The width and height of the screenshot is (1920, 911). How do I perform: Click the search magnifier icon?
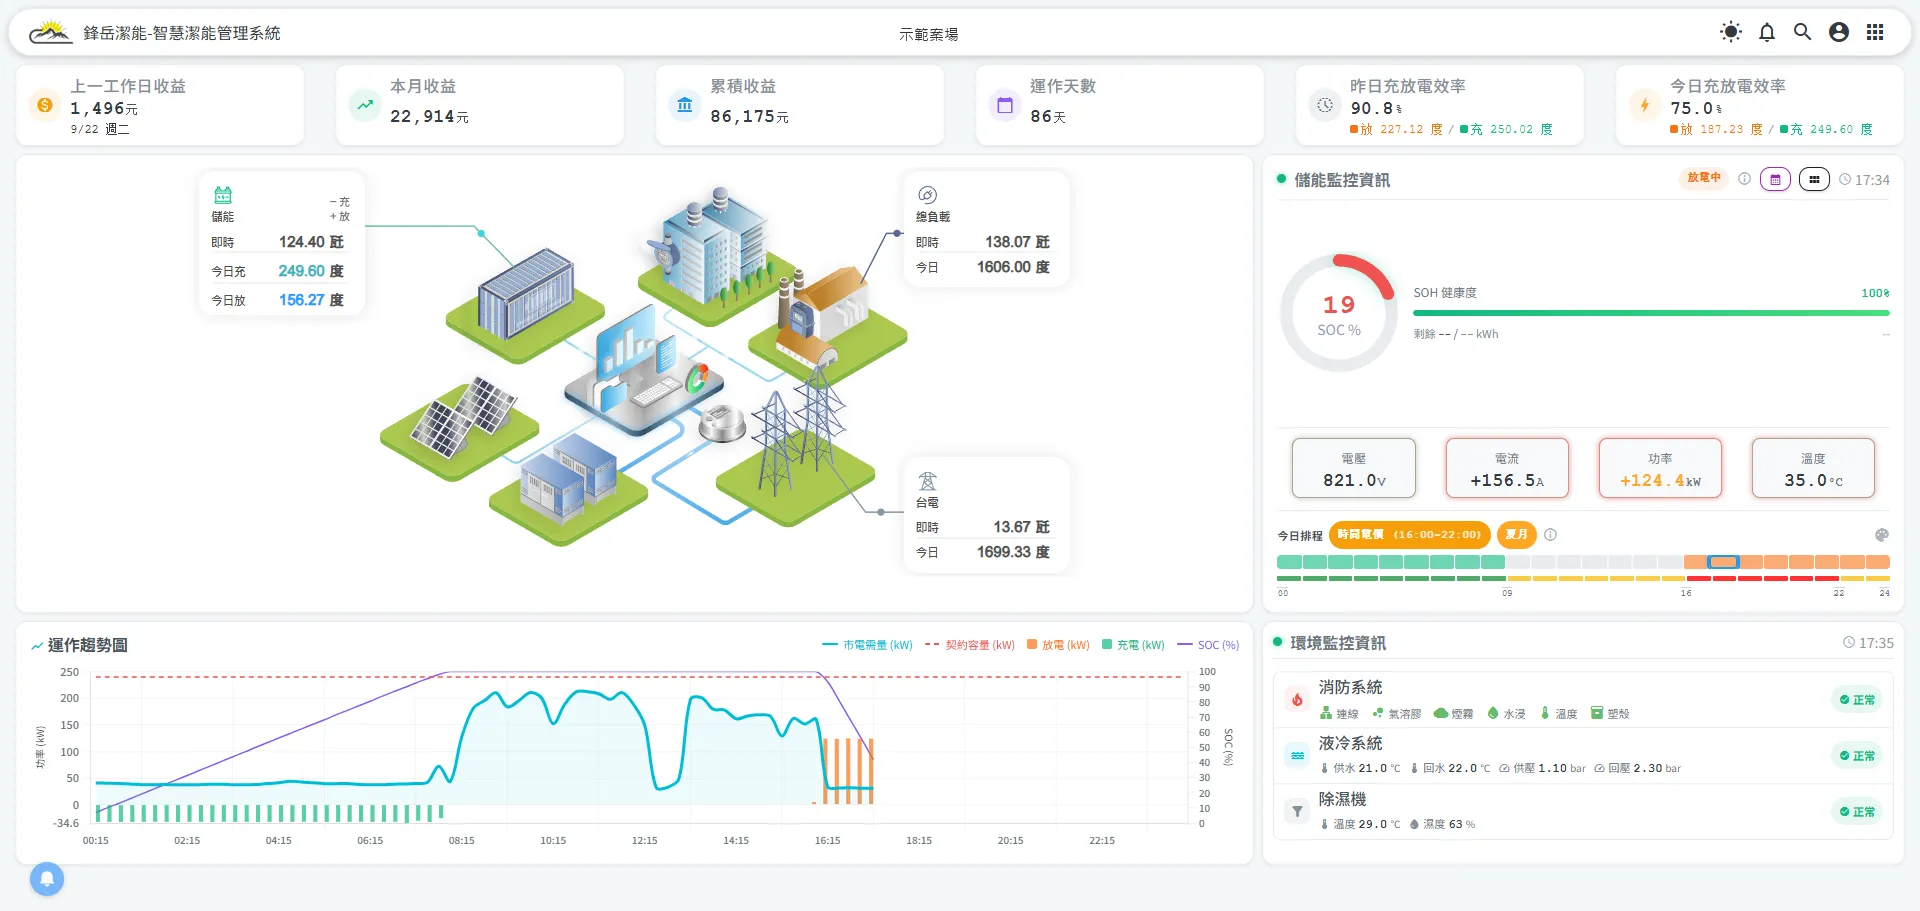1802,32
